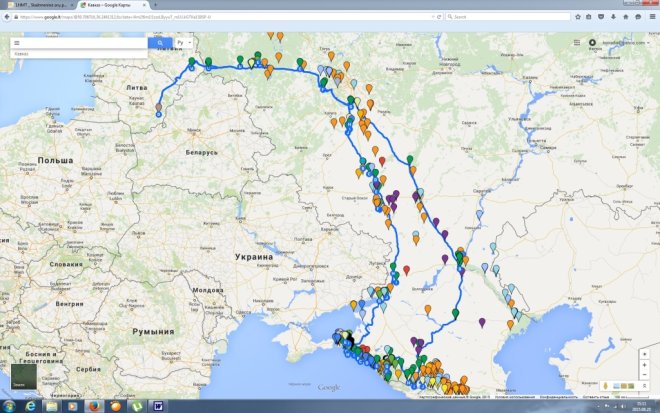The image size is (660, 413).
Task: Open the orange round app in taskbar
Action: (115, 406)
